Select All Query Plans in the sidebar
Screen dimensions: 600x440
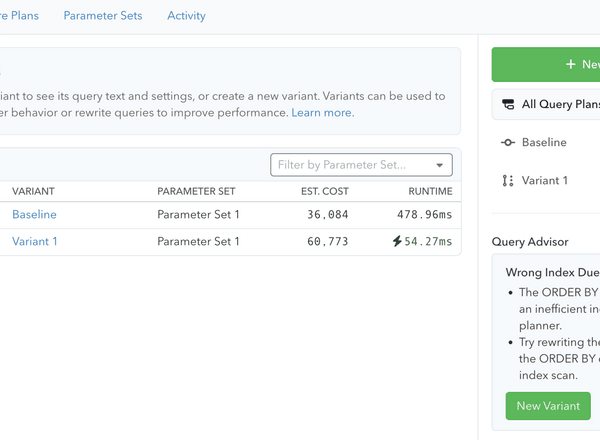(x=560, y=104)
